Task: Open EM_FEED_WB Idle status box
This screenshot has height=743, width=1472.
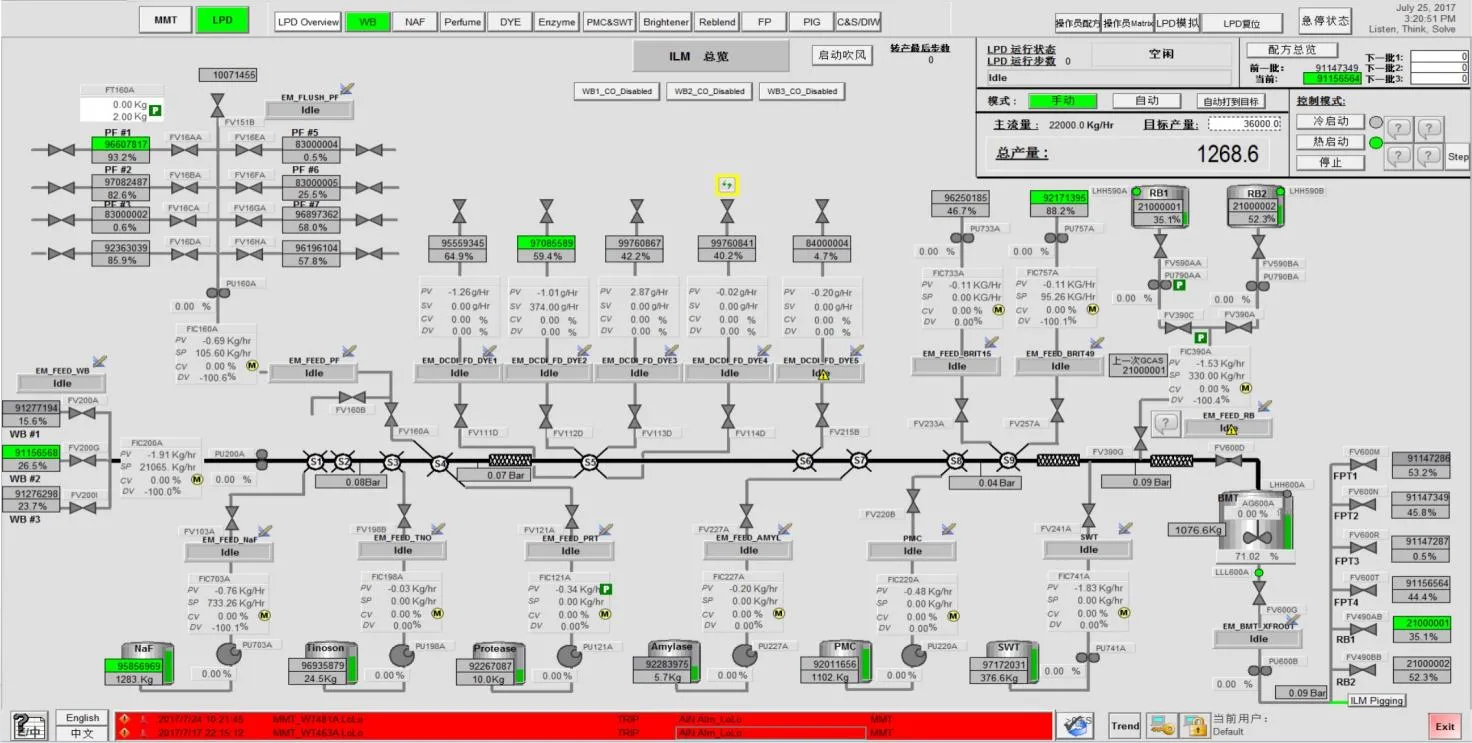Action: click(x=62, y=383)
